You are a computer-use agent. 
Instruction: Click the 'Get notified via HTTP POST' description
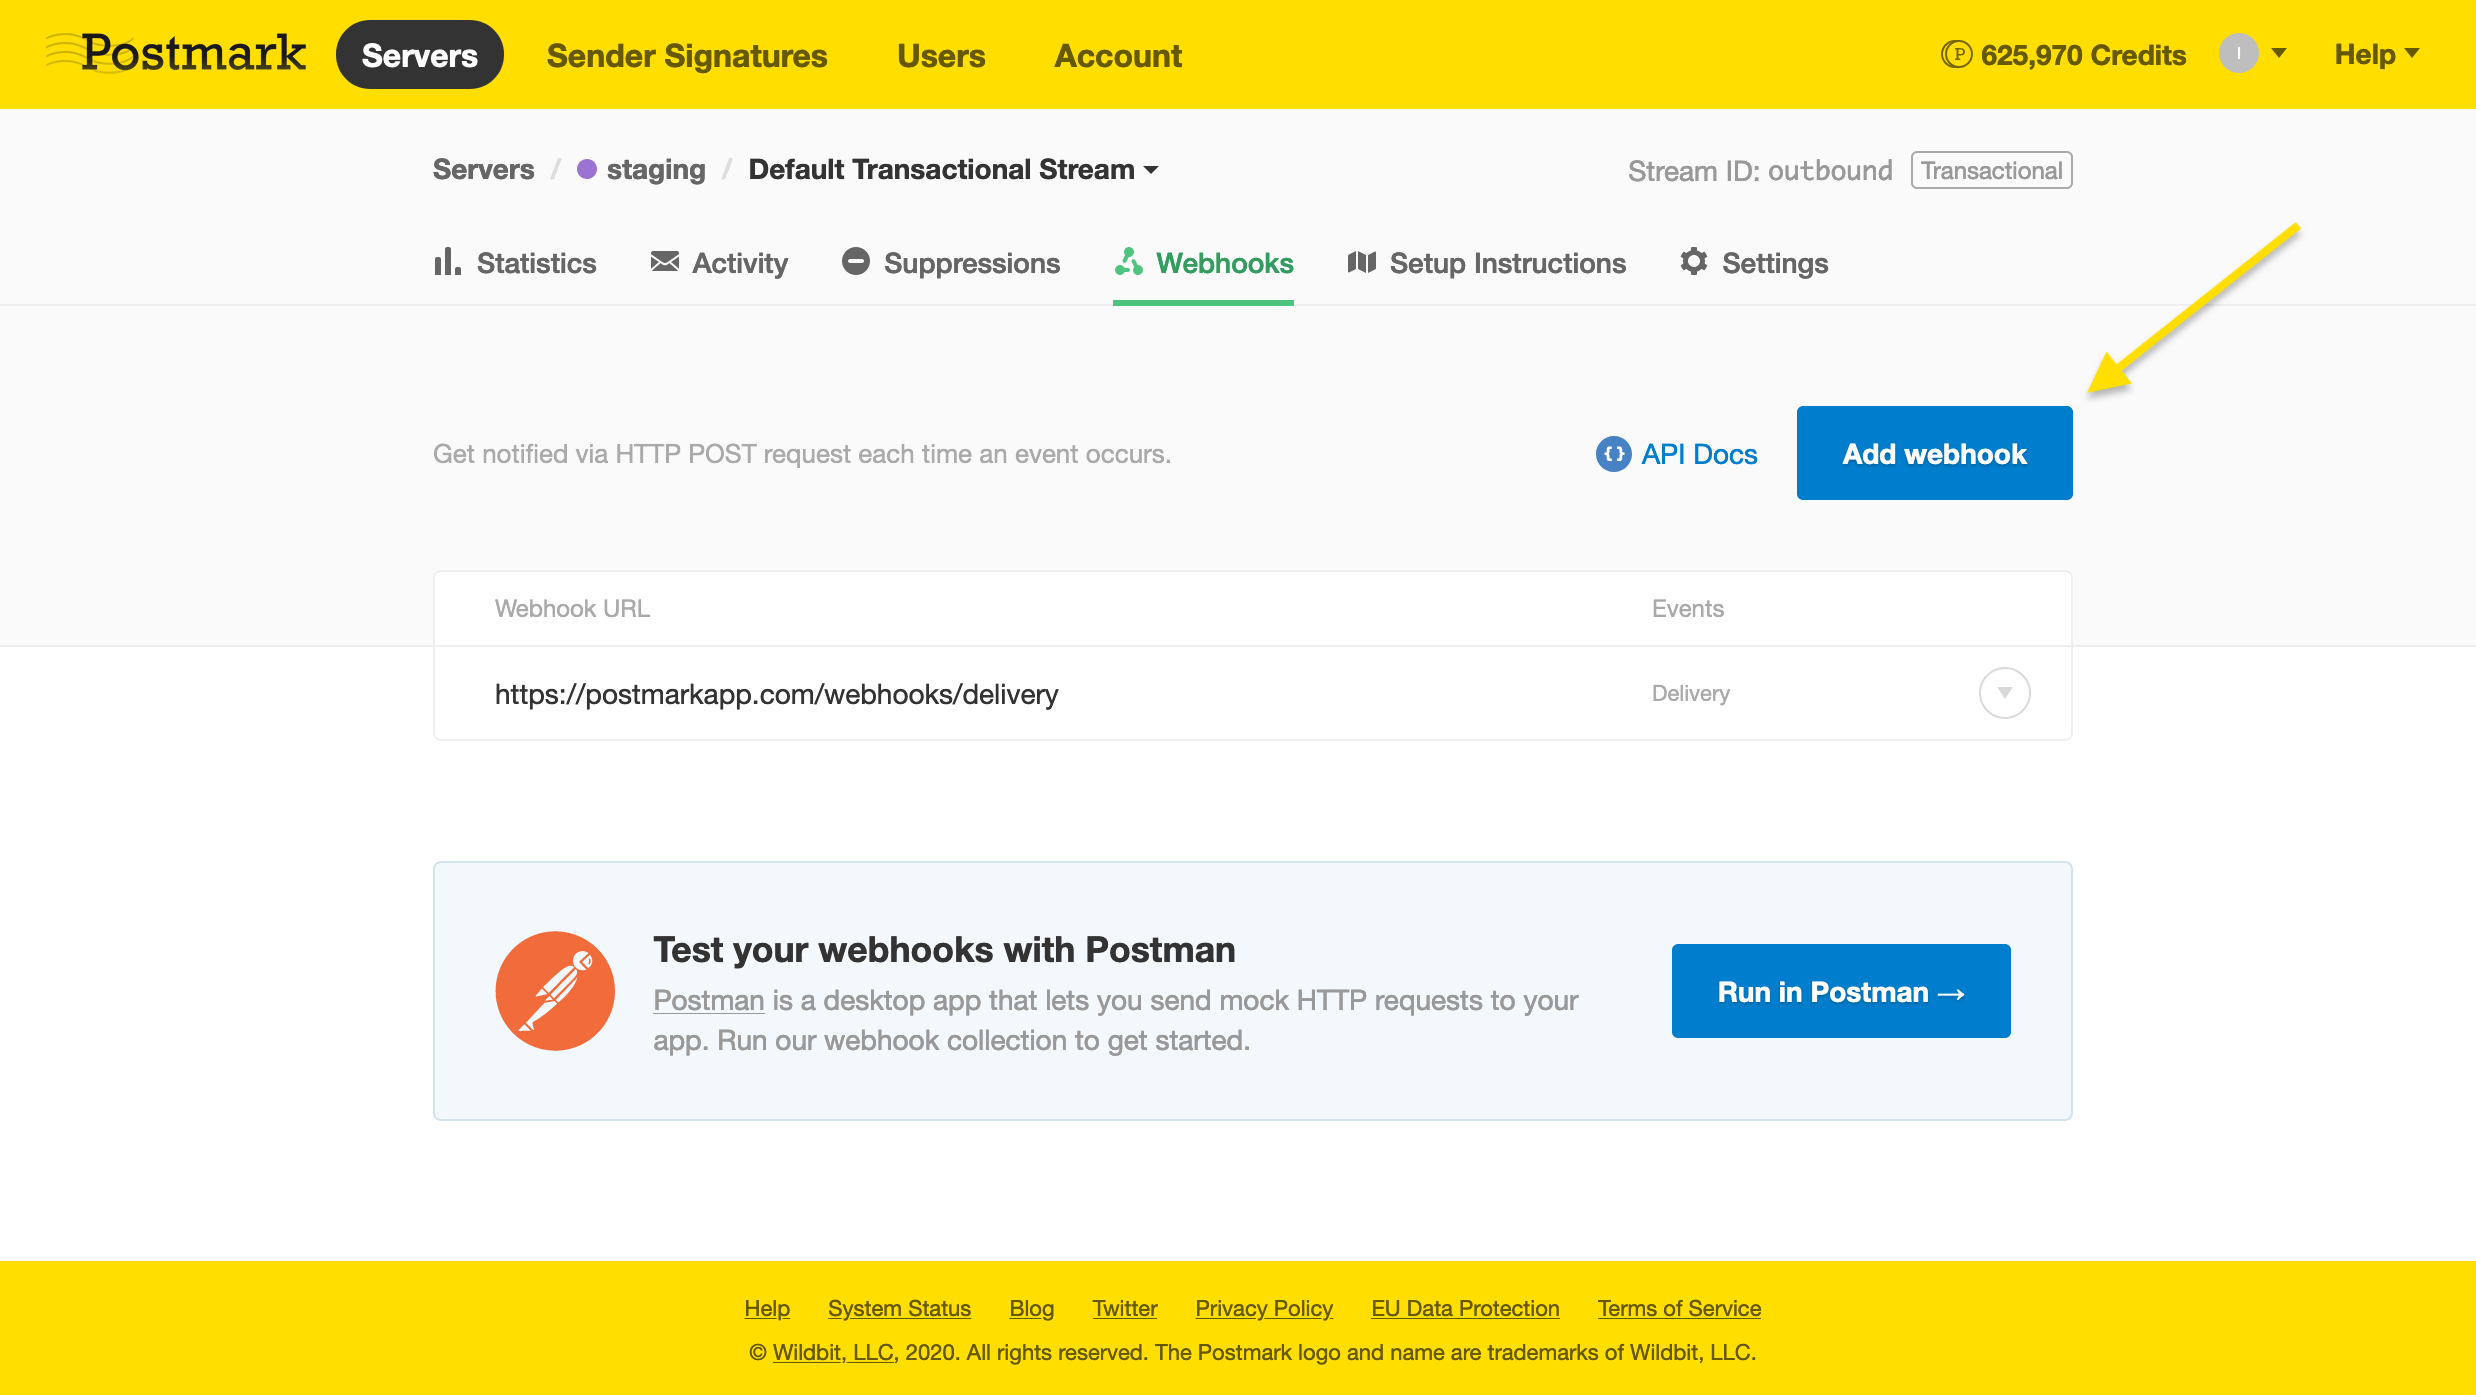[x=802, y=454]
